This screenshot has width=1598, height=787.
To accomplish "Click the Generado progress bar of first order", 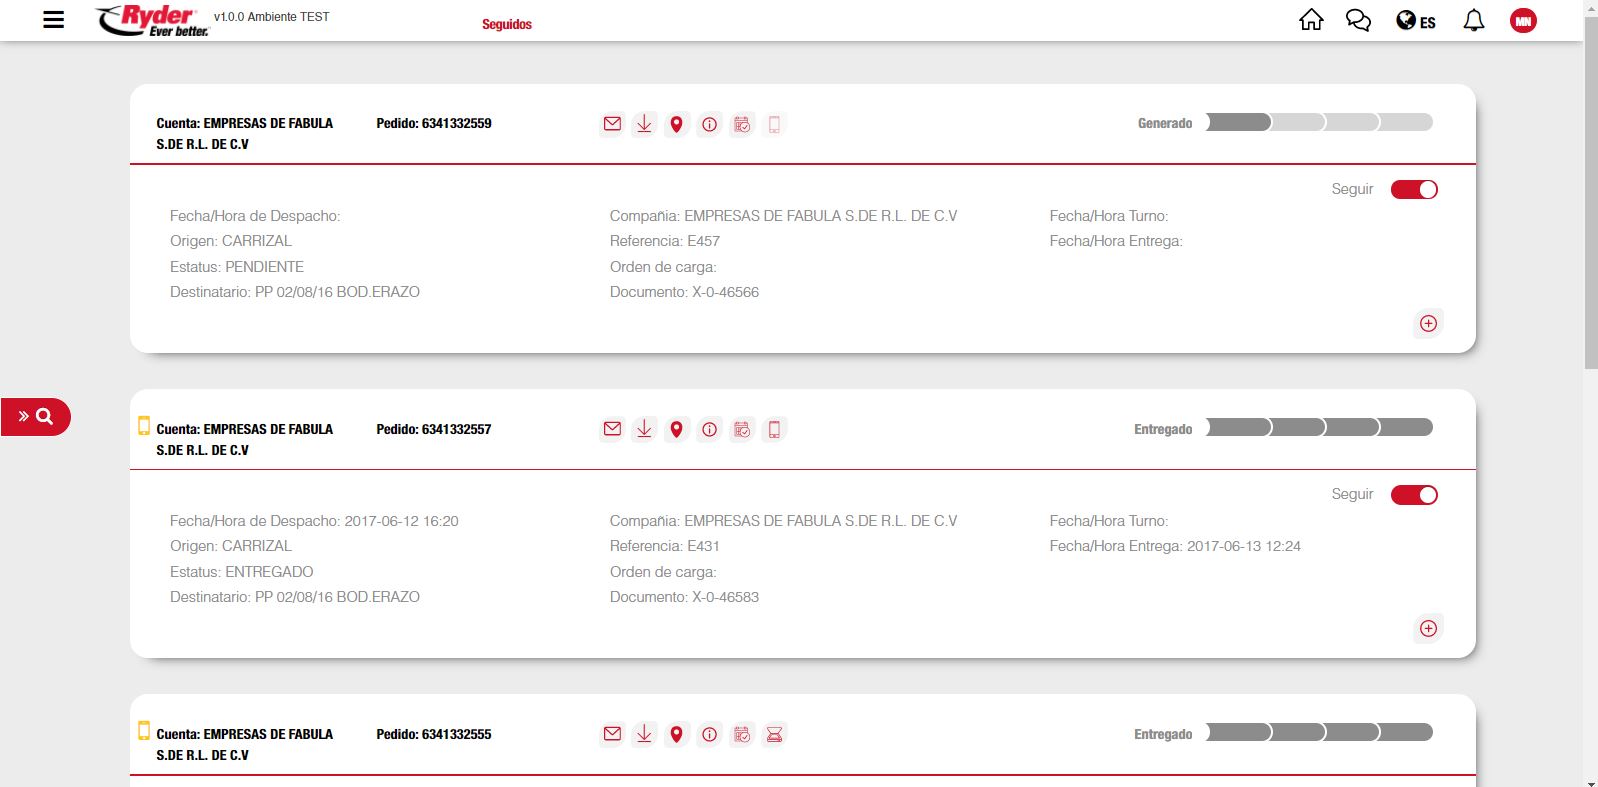I will [x=1318, y=122].
